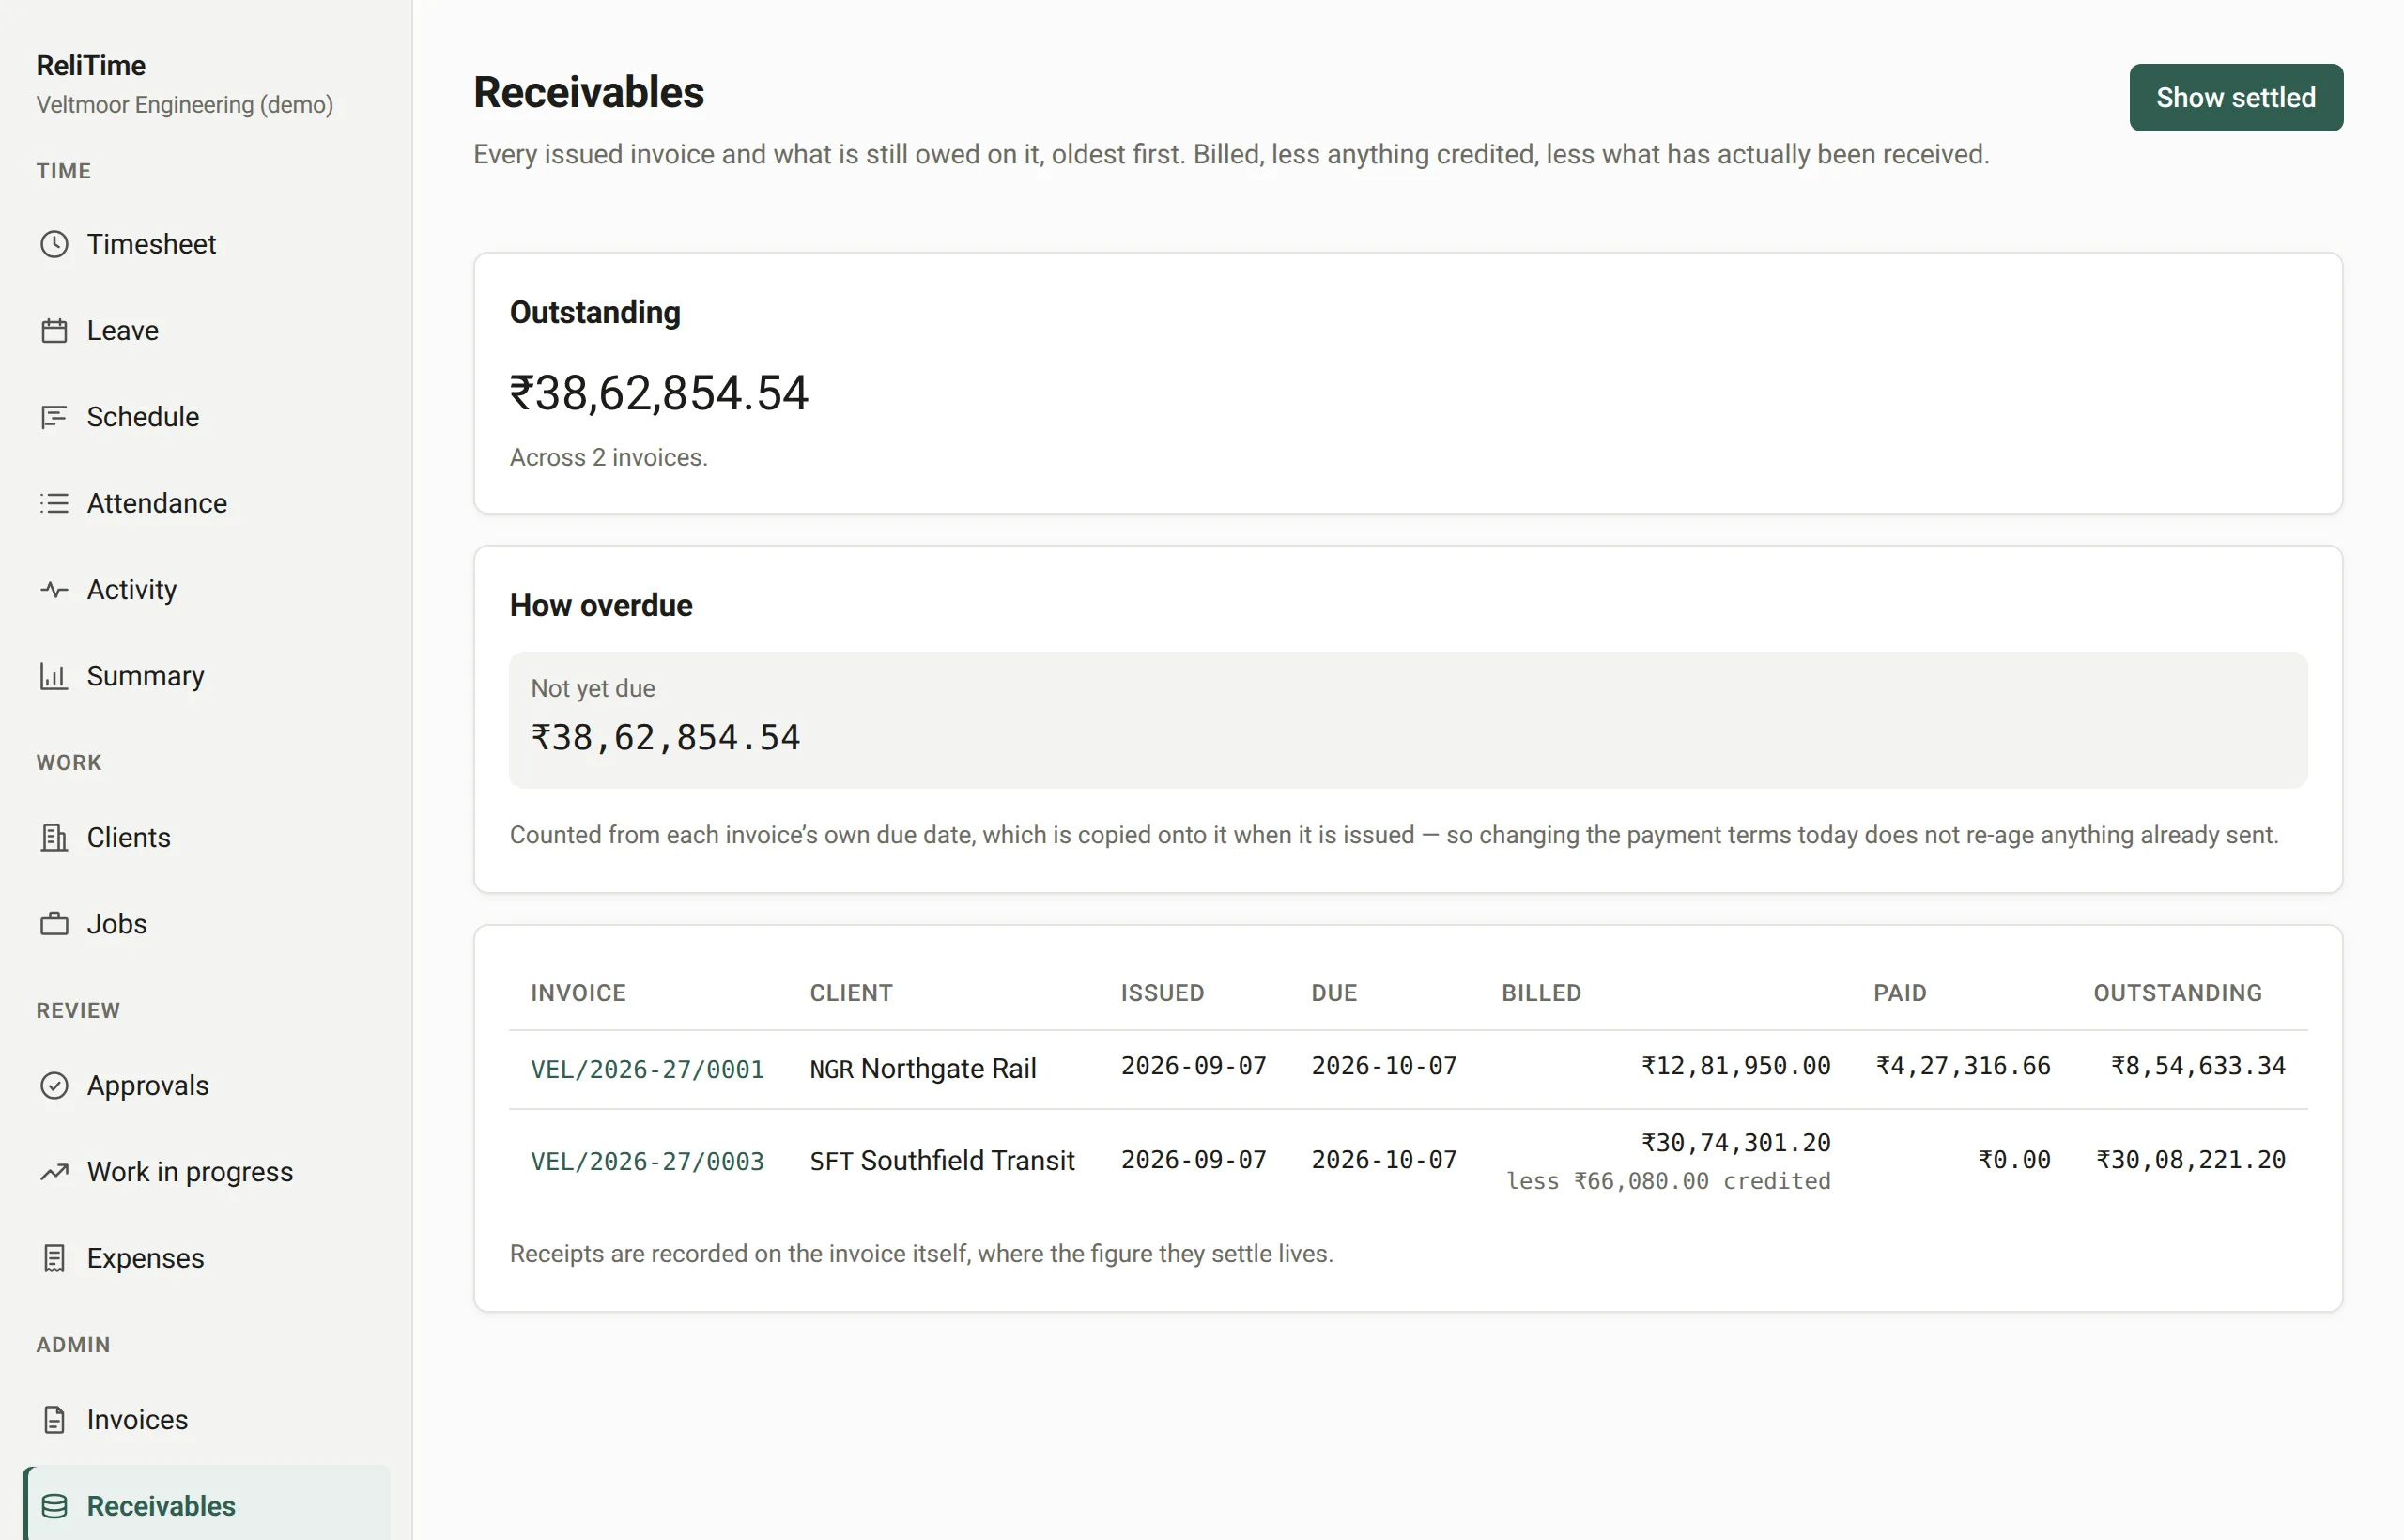
Task: Click the Invoices document icon
Action: click(54, 1420)
